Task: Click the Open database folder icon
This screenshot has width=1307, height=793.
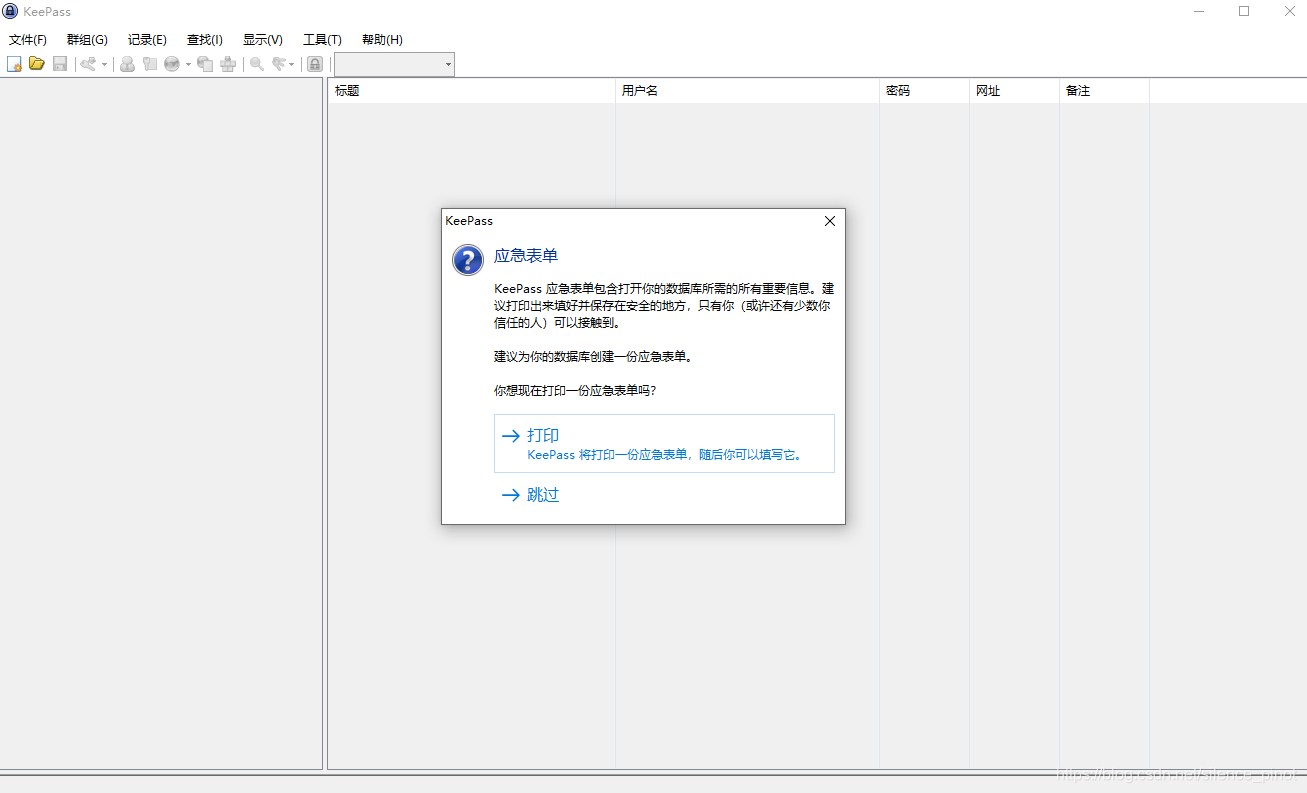Action: [x=37, y=64]
